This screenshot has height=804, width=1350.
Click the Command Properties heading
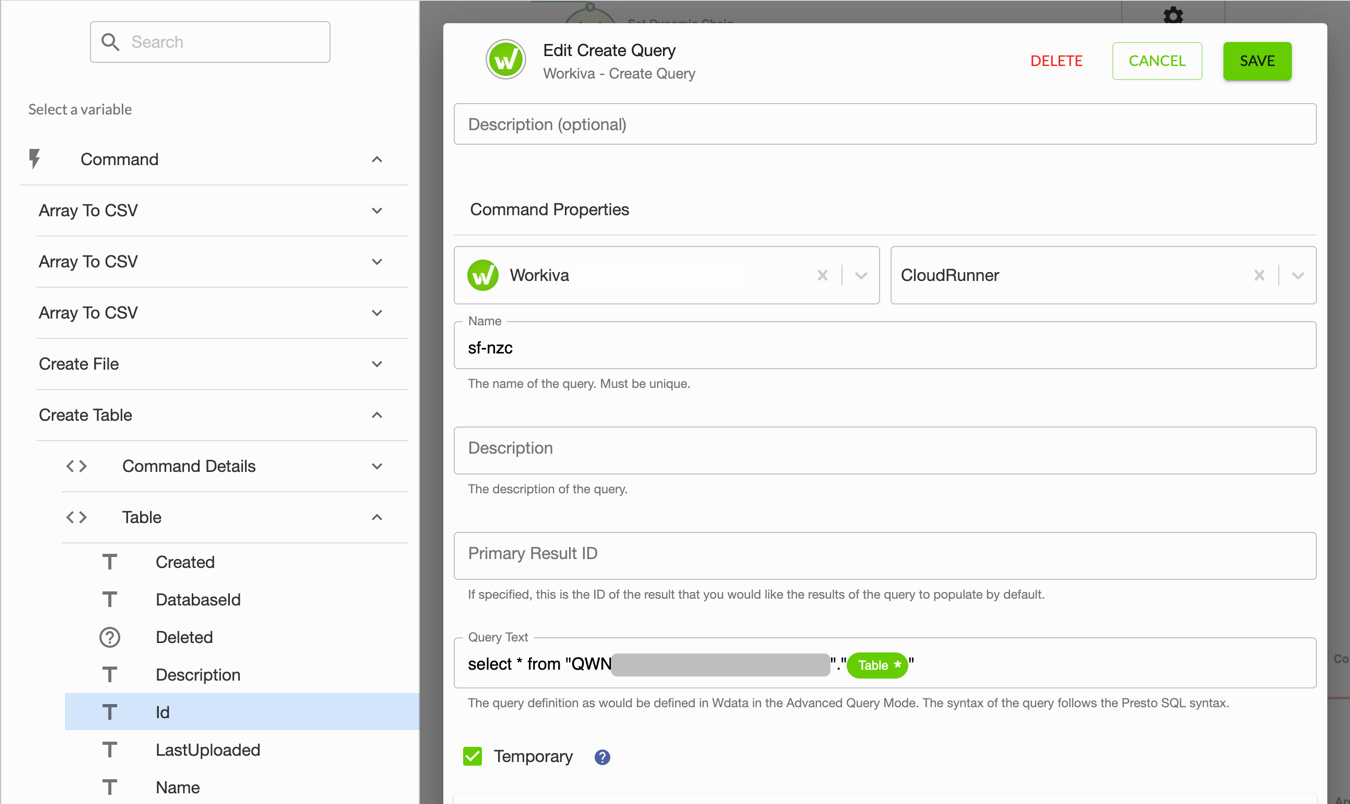tap(550, 209)
